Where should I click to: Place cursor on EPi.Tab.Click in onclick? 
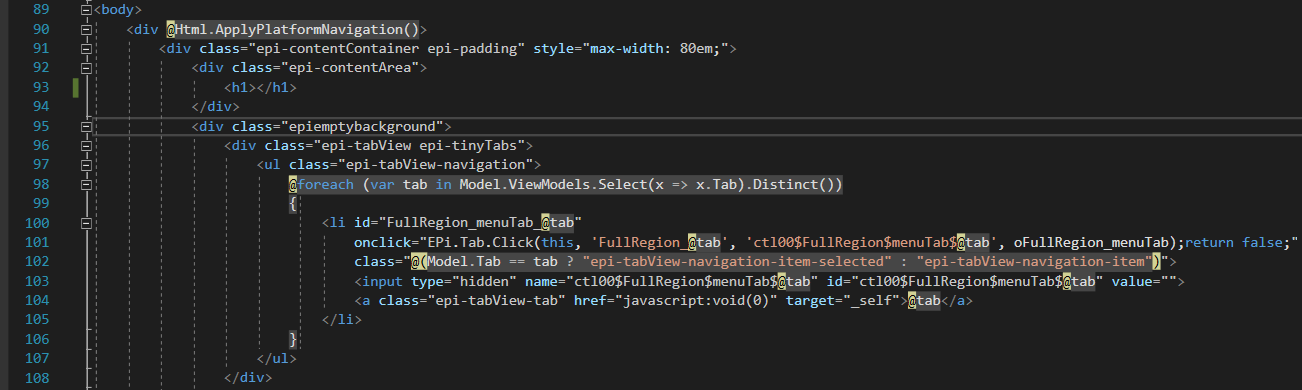coord(480,243)
